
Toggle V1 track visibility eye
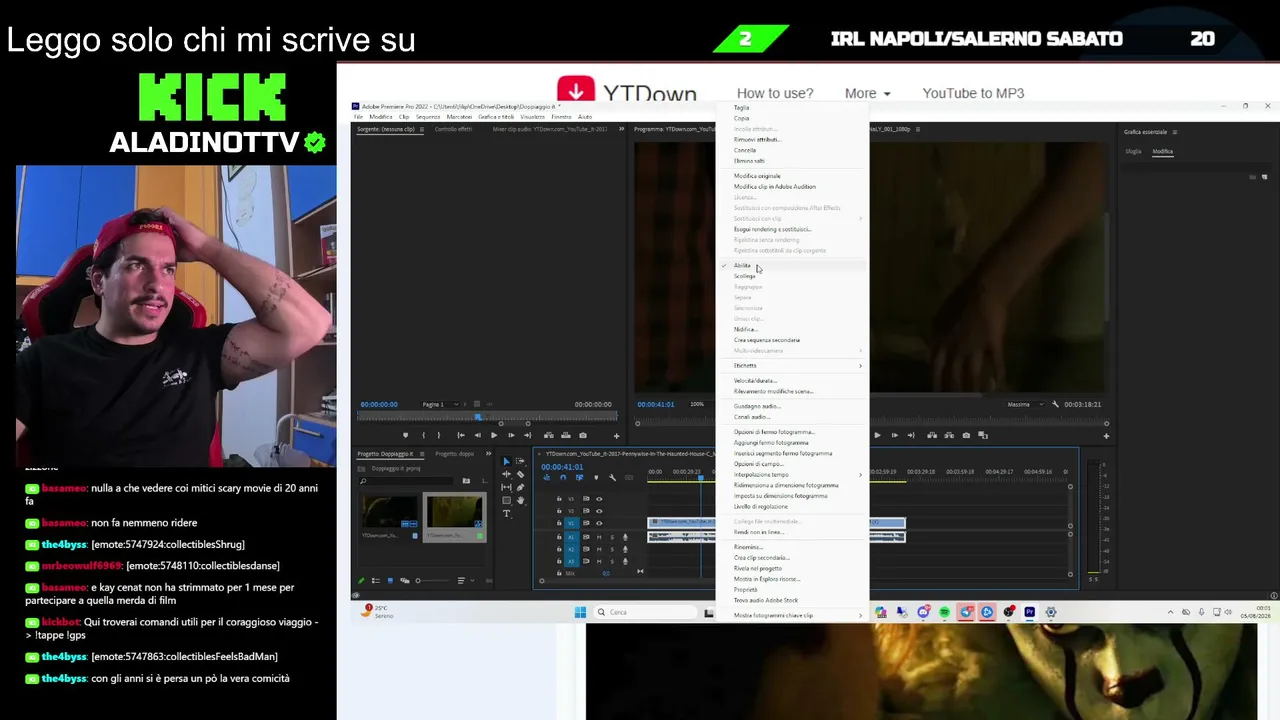599,523
